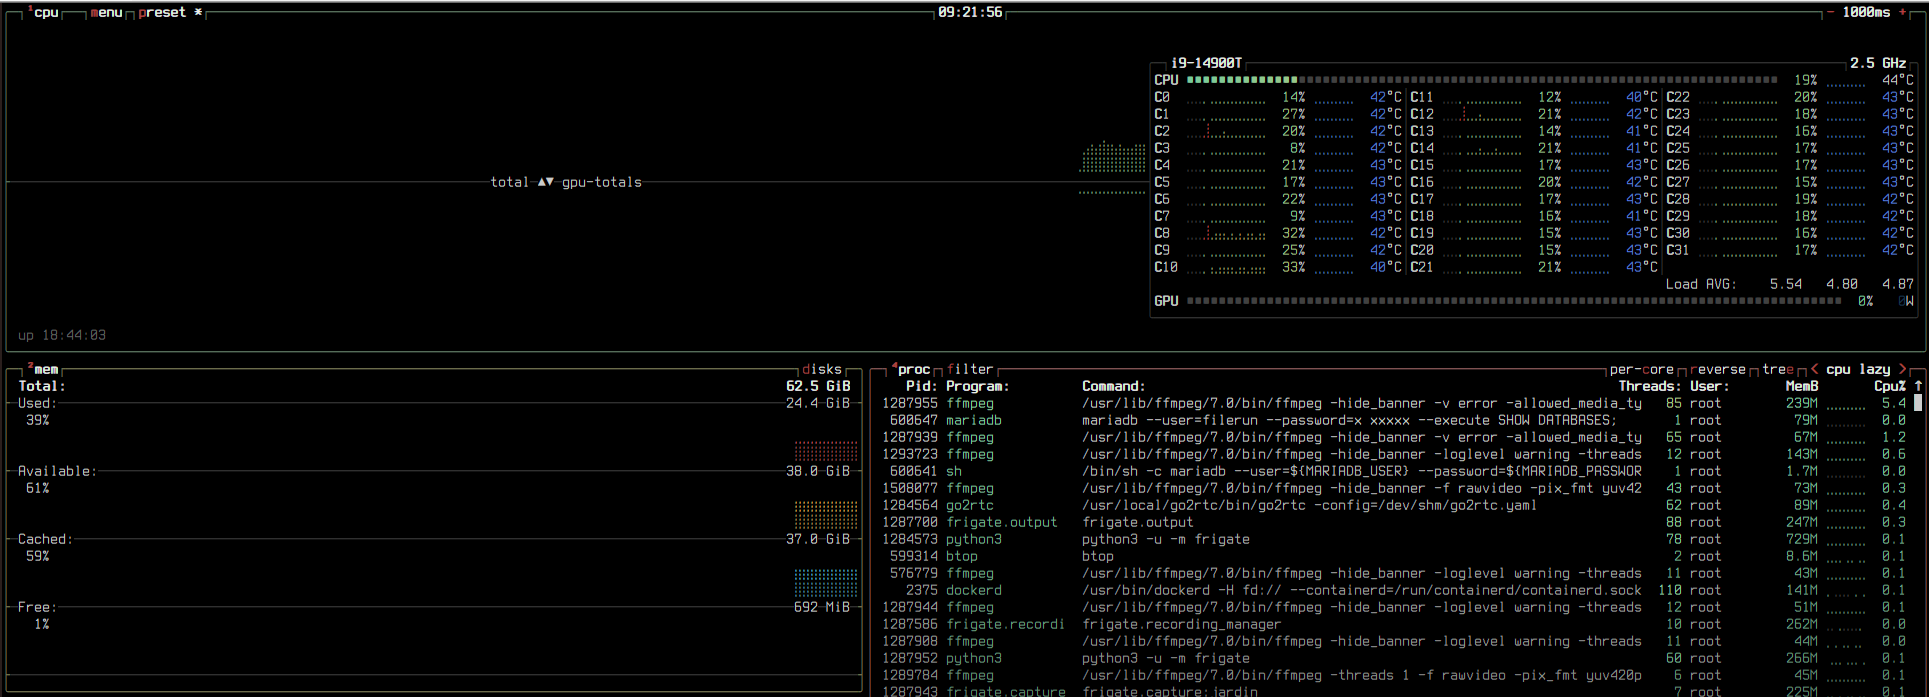The width and height of the screenshot is (1929, 697).
Task: Click the up arrow above the process scrollbar
Action: tap(1917, 386)
